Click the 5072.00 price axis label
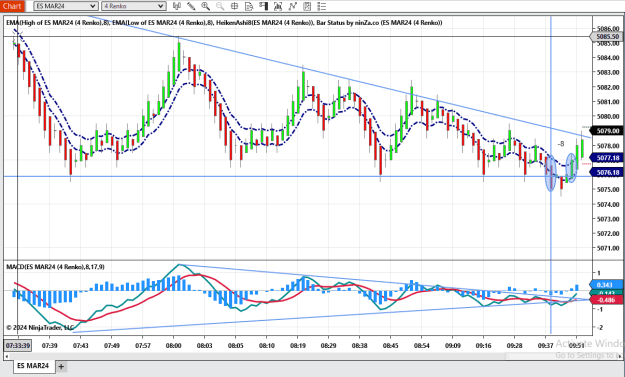Screen dimensions: 625x377 coord(609,234)
